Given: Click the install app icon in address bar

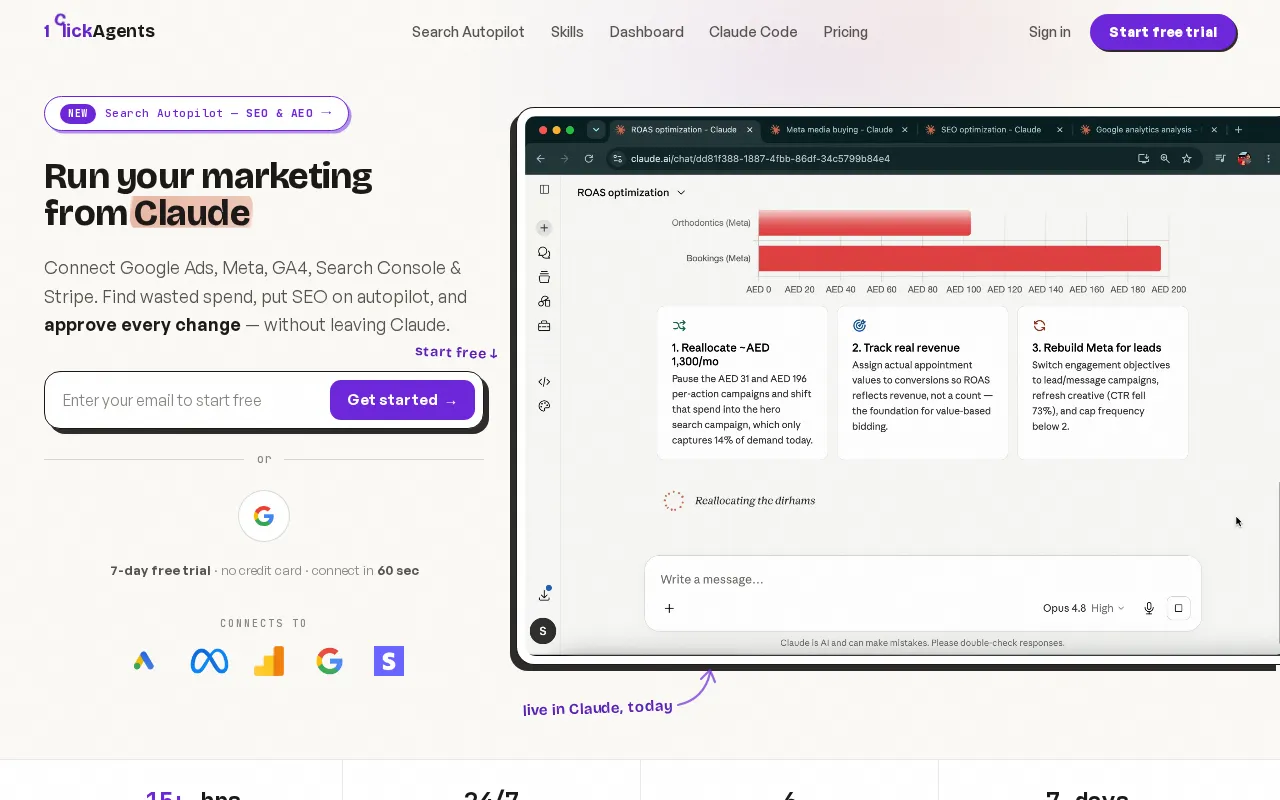Looking at the screenshot, I should point(1143,158).
